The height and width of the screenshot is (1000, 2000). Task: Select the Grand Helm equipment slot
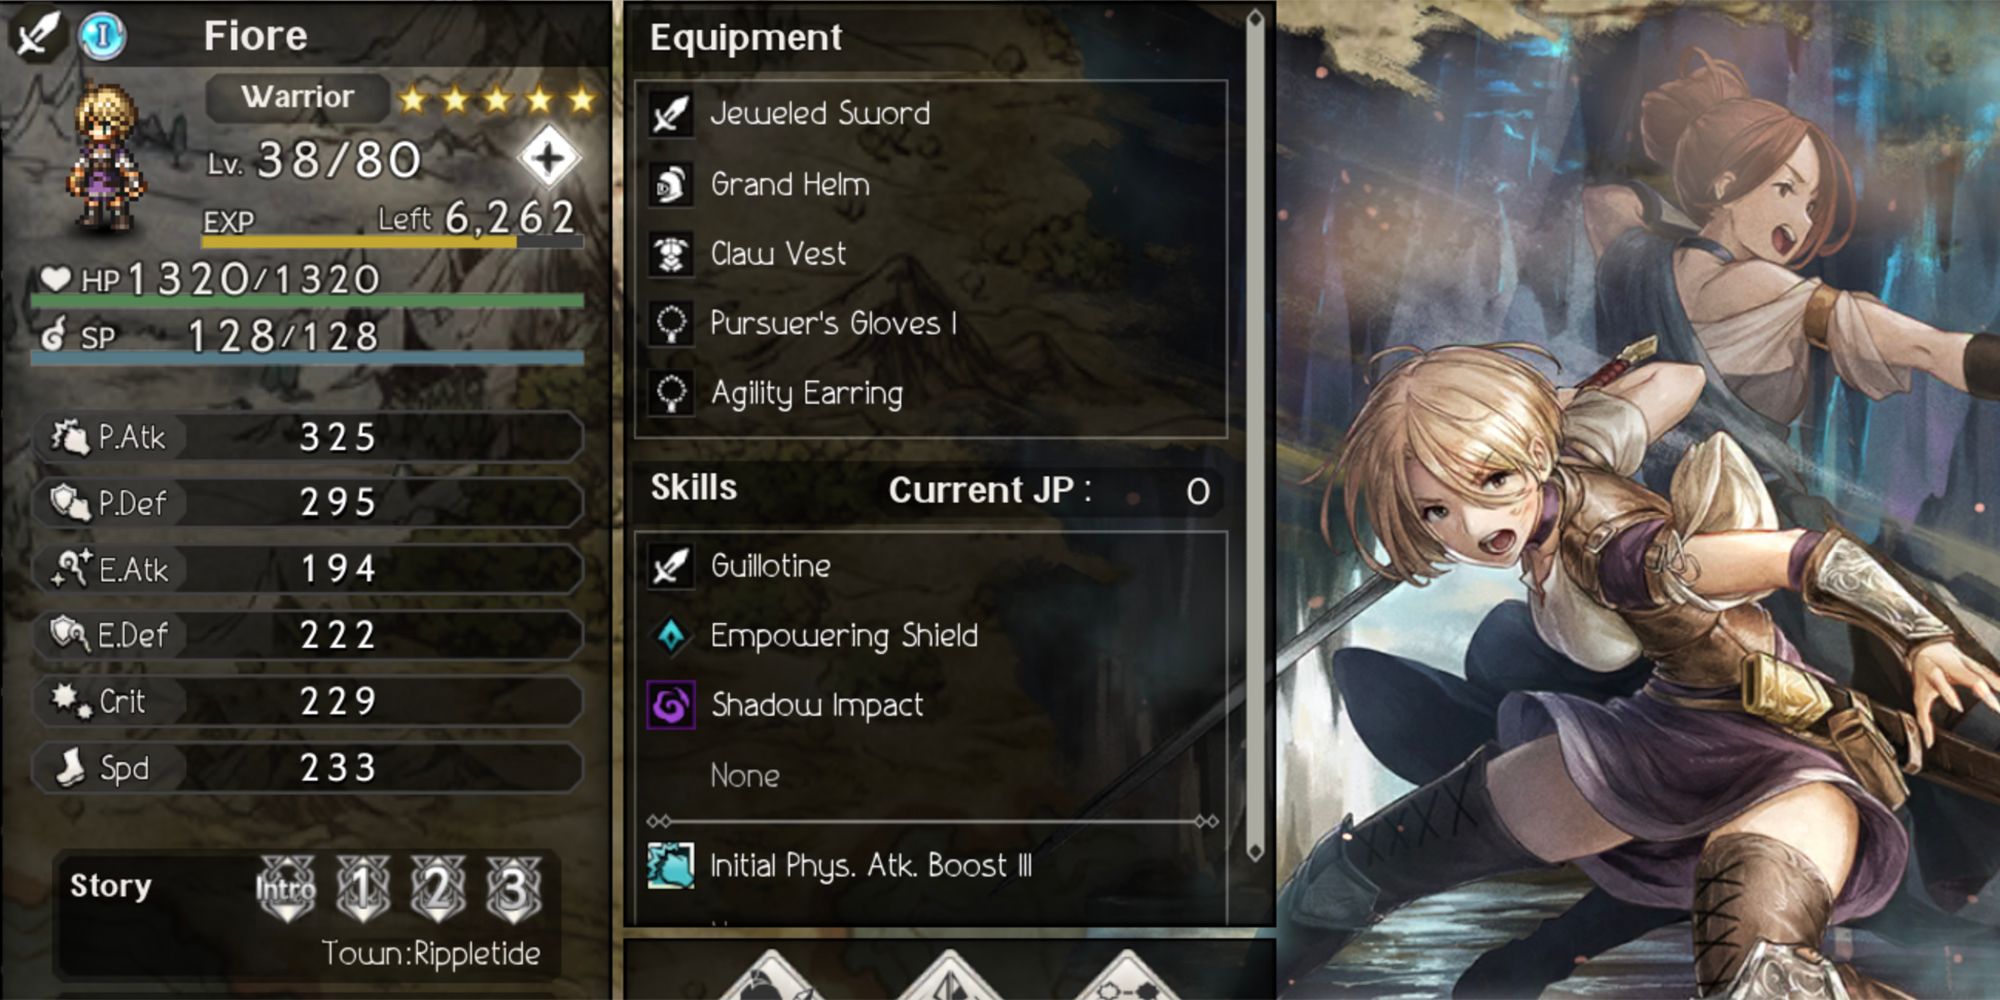(x=931, y=185)
